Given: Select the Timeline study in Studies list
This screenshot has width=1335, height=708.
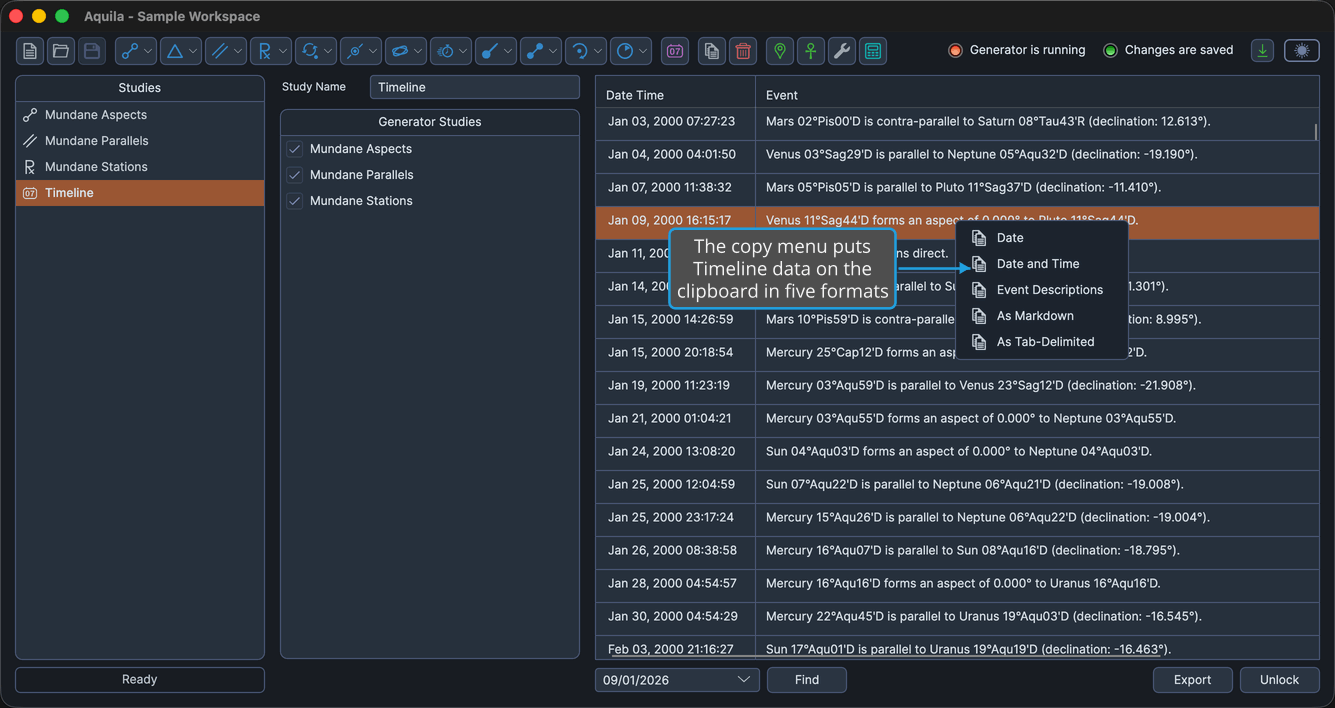Looking at the screenshot, I should [140, 193].
